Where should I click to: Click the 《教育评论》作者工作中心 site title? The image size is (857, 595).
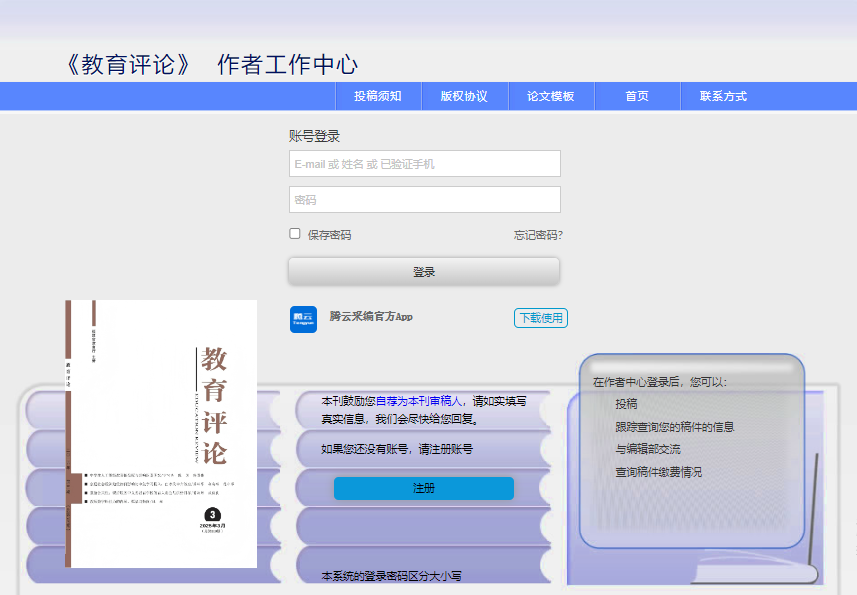pos(212,64)
